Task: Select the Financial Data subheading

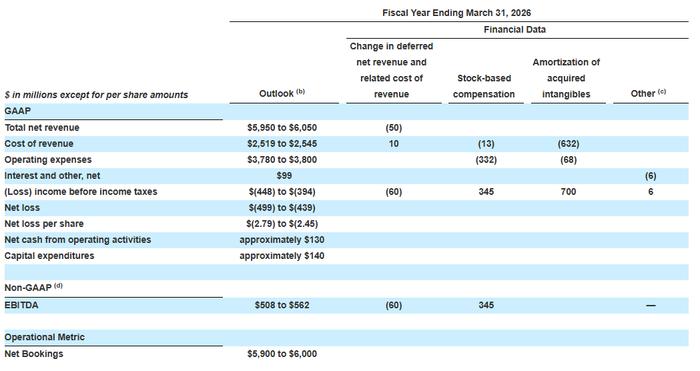Action: point(515,29)
